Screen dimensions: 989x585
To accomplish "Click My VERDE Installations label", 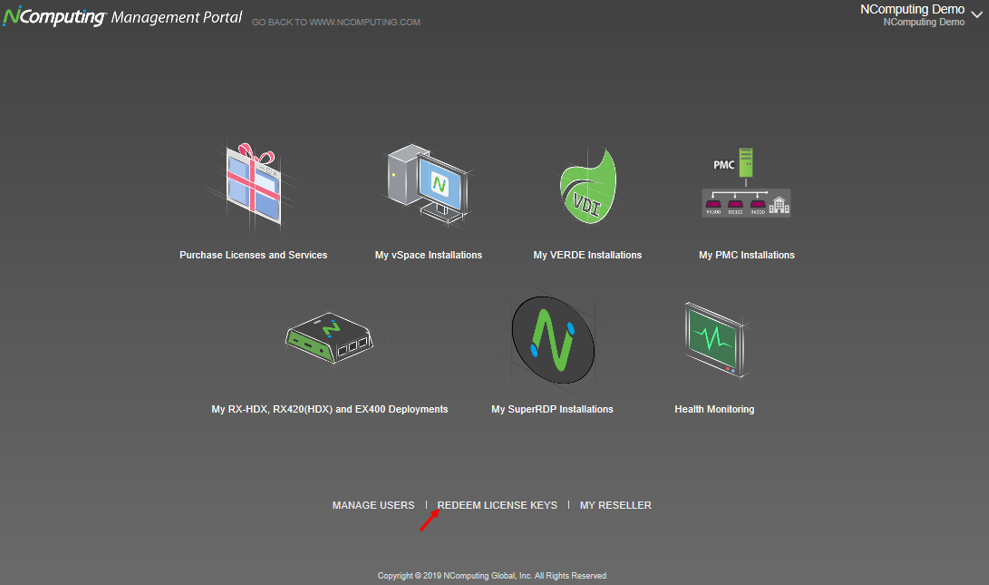I will [587, 255].
